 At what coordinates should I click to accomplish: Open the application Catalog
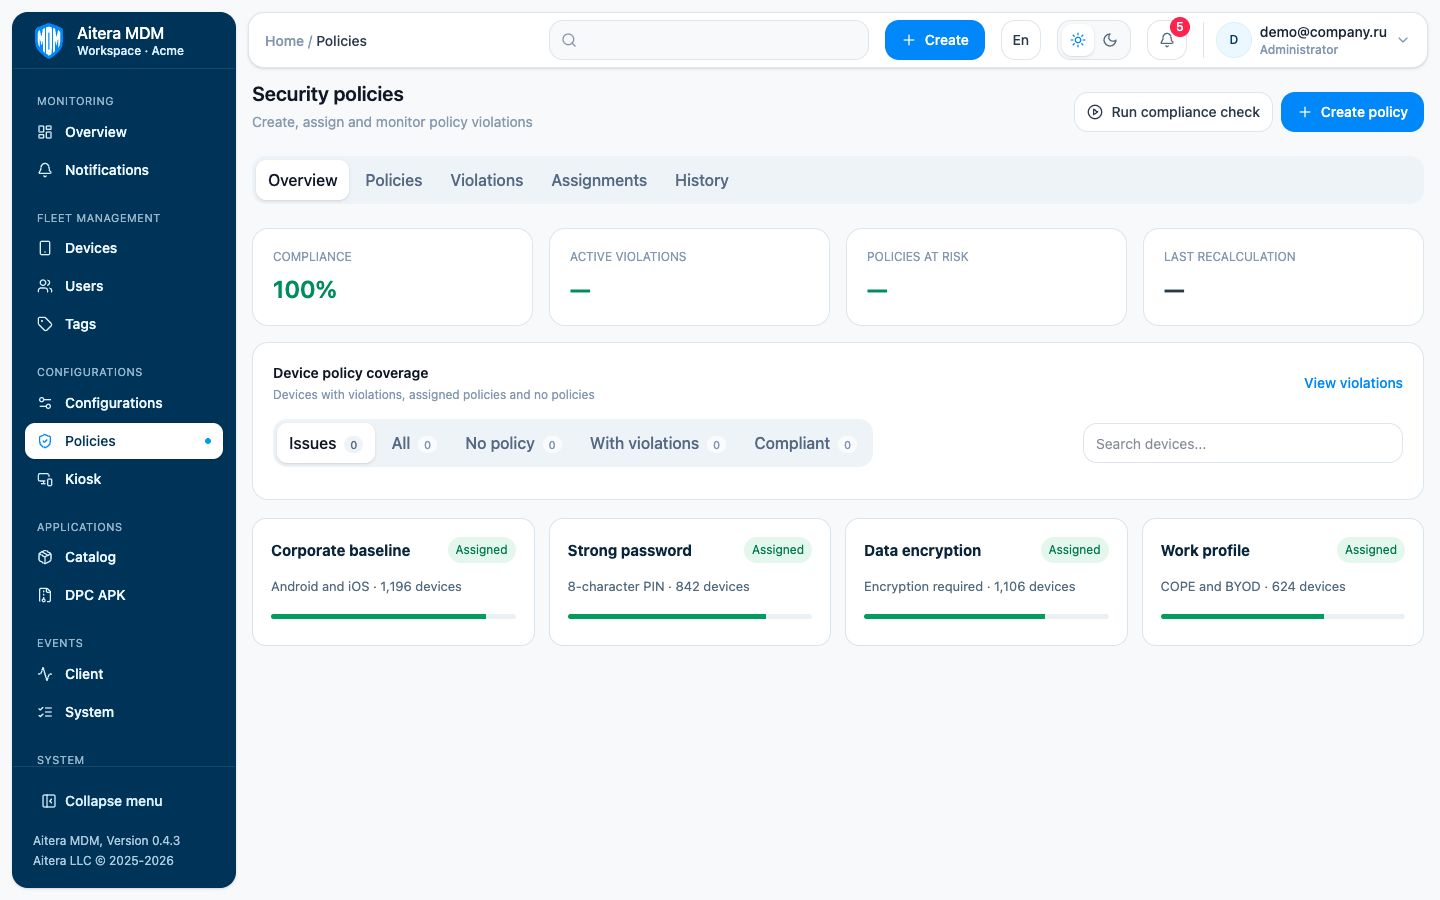pyautogui.click(x=124, y=557)
